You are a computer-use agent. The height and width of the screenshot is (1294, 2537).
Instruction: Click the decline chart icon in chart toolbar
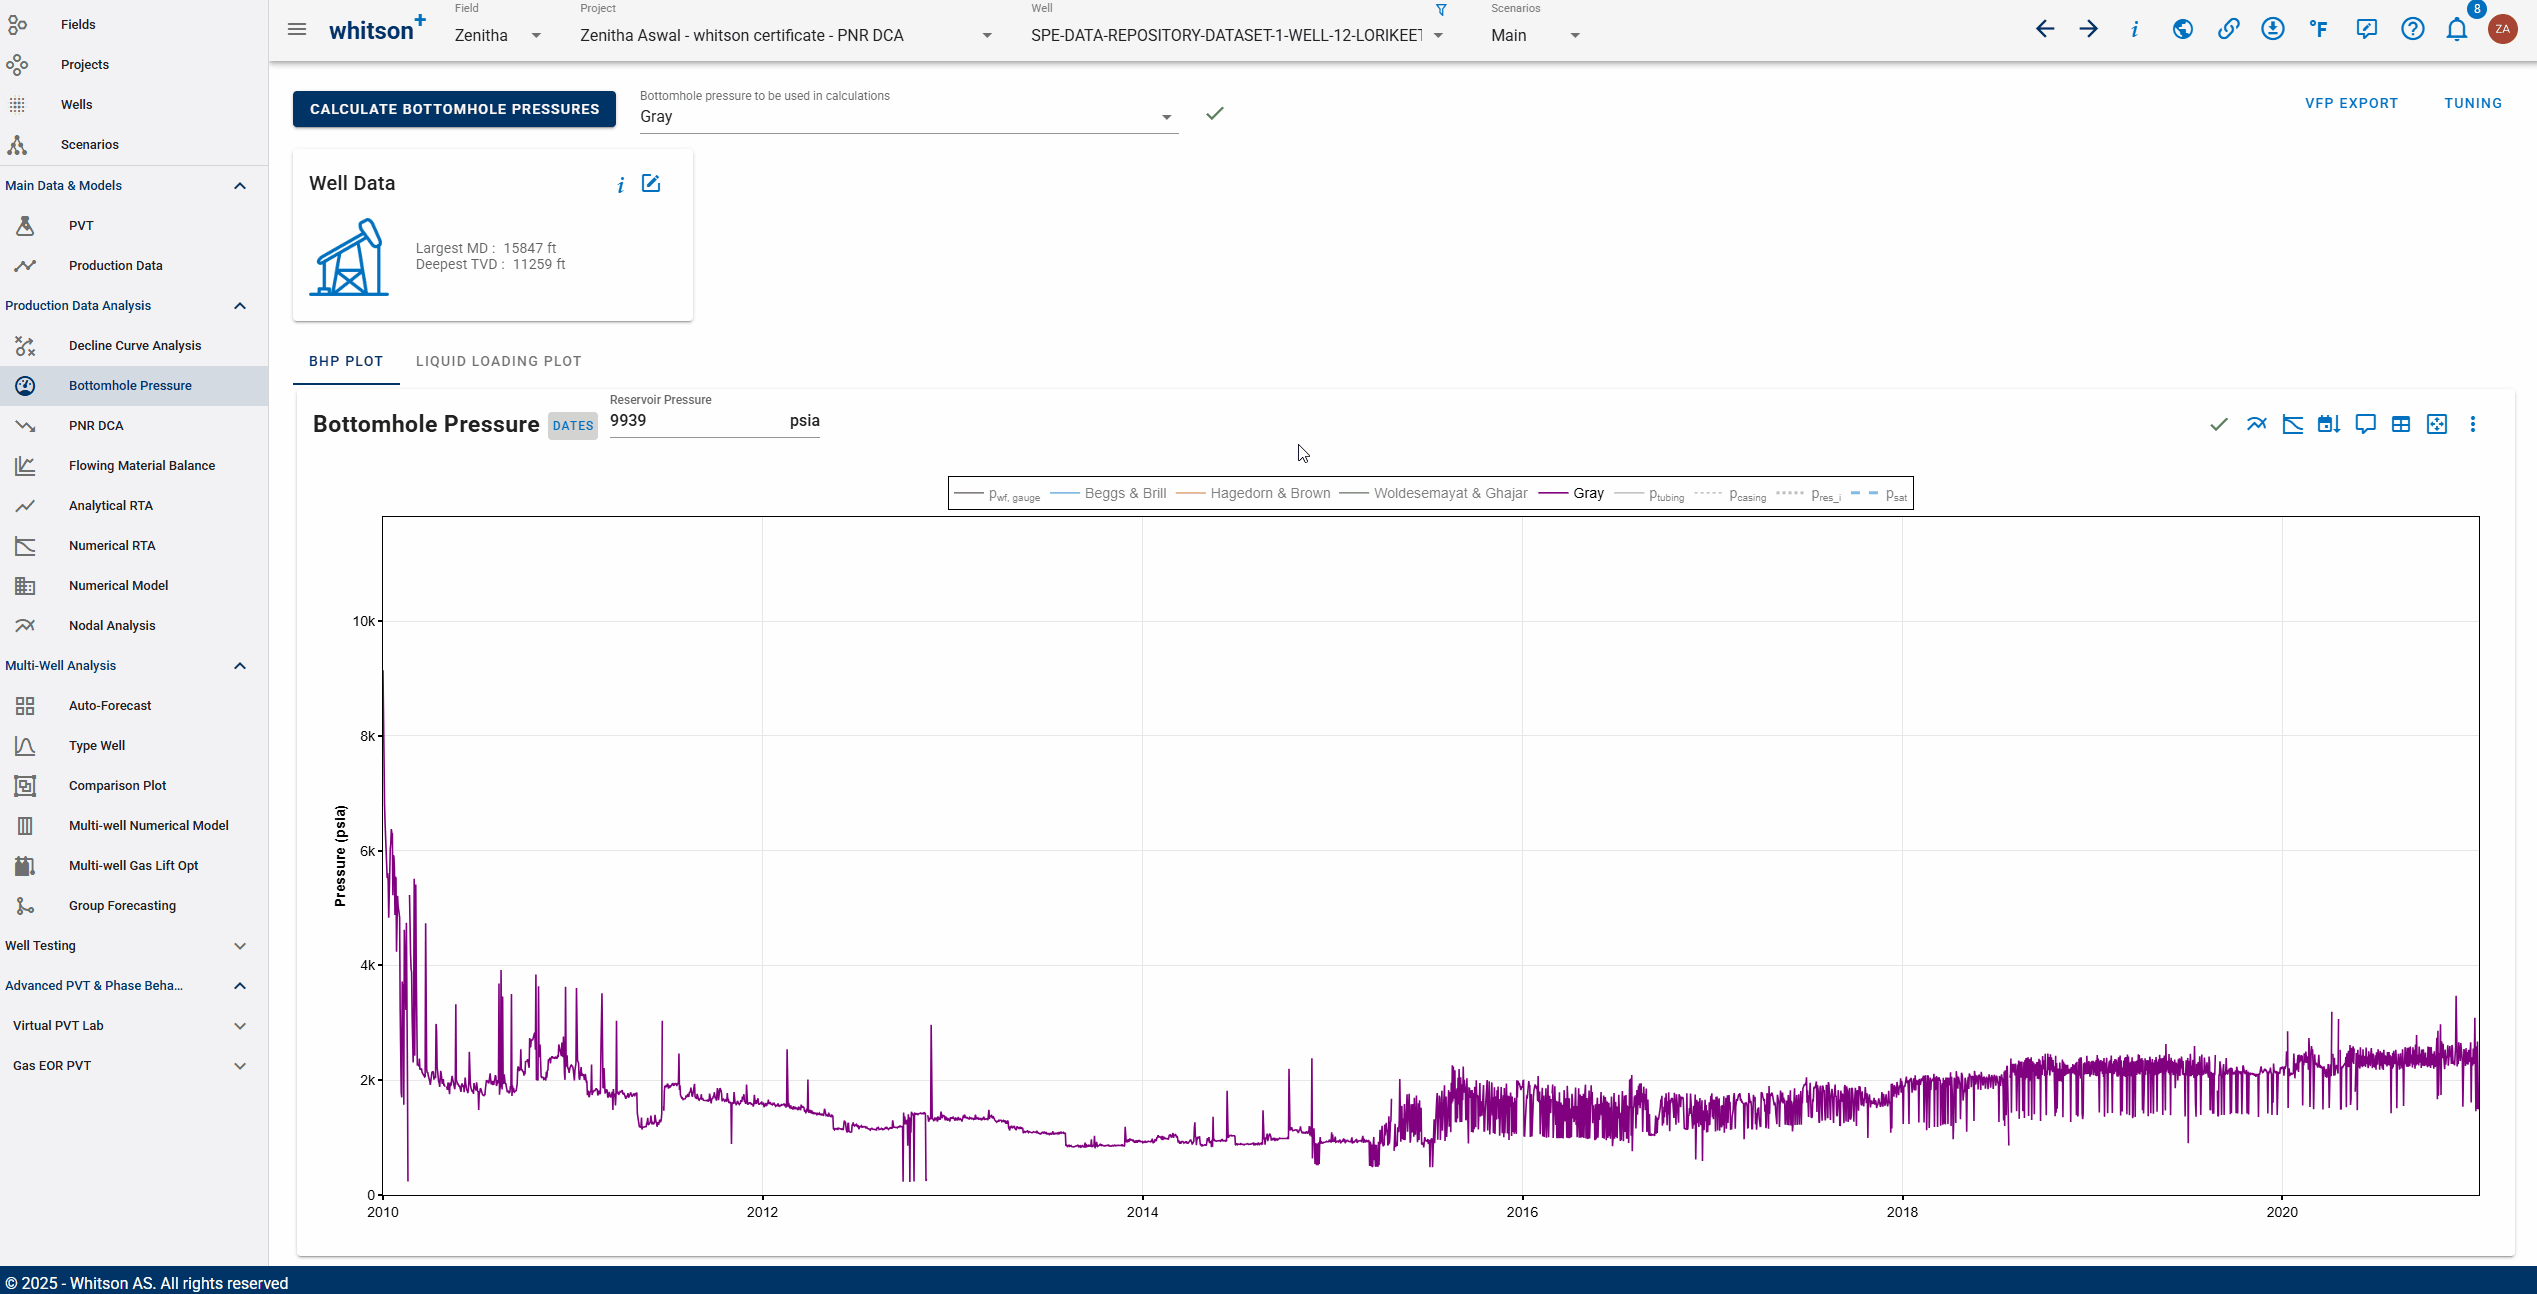point(2293,424)
